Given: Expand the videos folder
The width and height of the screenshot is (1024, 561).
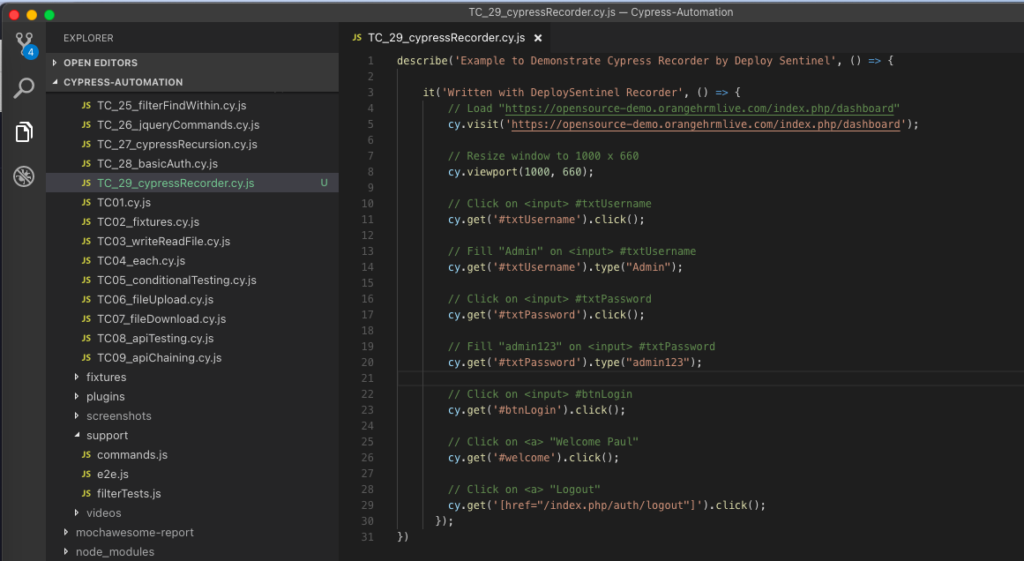Looking at the screenshot, I should pos(77,513).
